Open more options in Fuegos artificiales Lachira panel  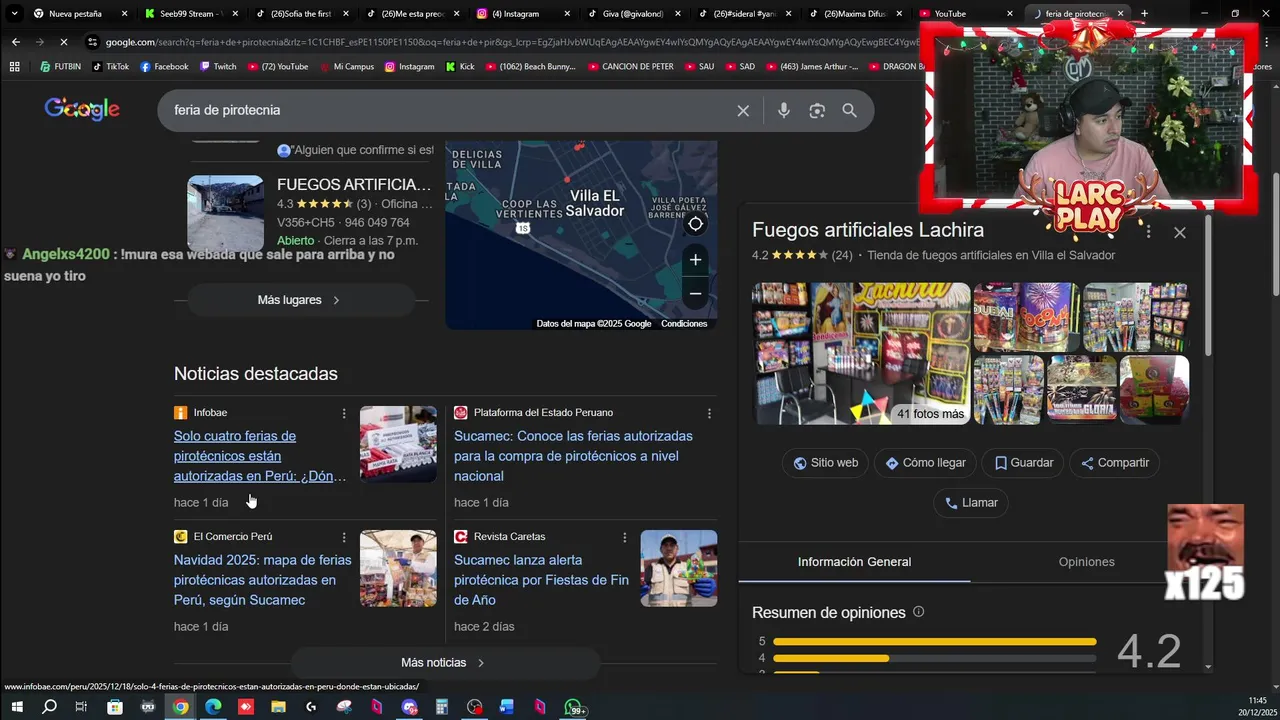(x=1148, y=232)
